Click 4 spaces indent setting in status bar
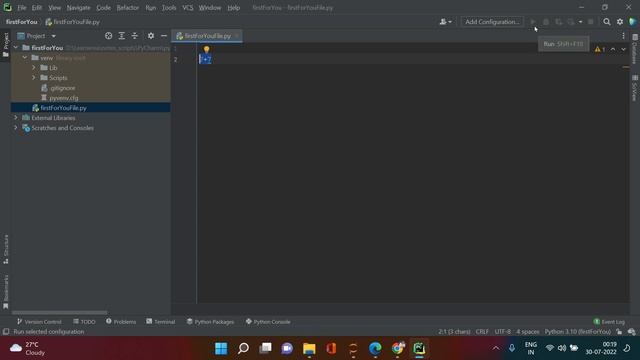Viewport: 640px width, 360px height. [x=527, y=332]
